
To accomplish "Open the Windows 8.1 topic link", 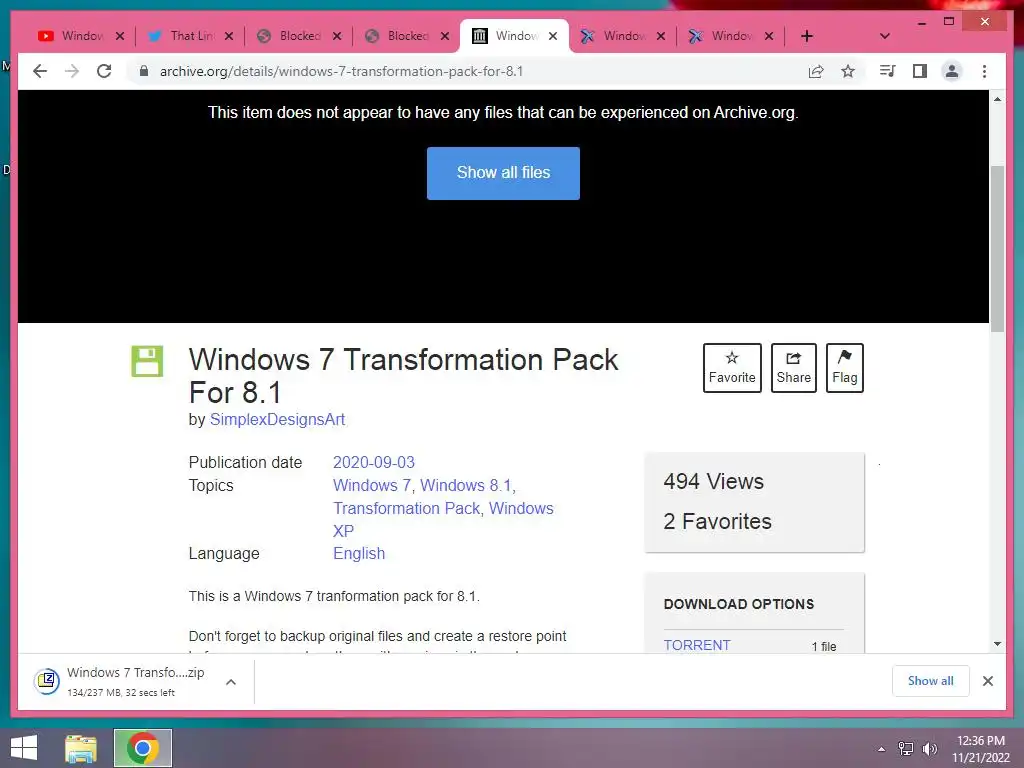I will pyautogui.click(x=466, y=485).
